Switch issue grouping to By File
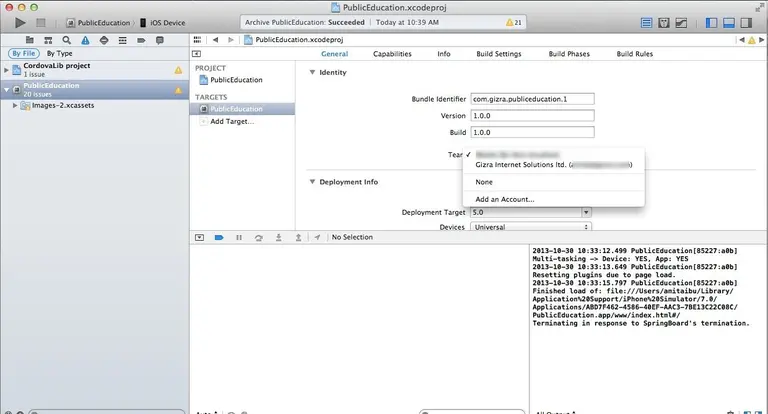This screenshot has height=414, width=768. 24,53
